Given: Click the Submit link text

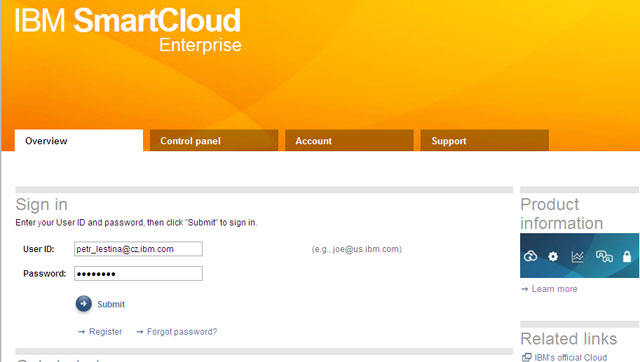Looking at the screenshot, I should 111,304.
